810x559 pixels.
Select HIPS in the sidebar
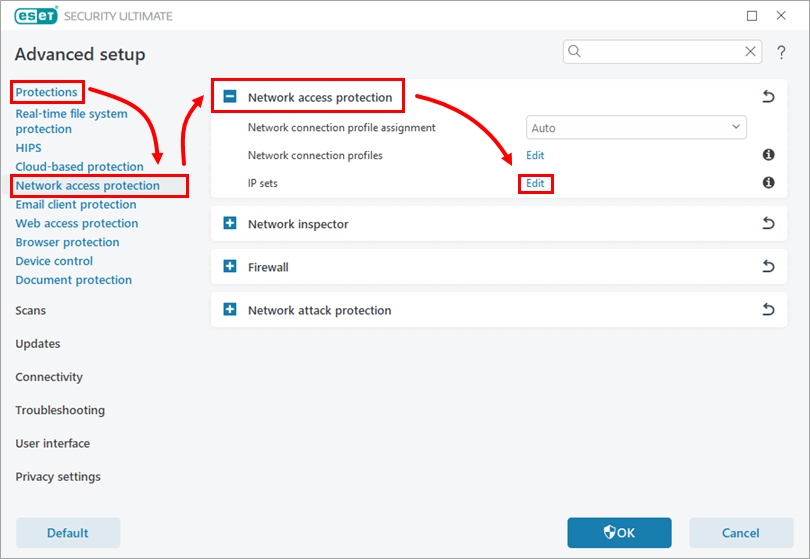tap(28, 148)
